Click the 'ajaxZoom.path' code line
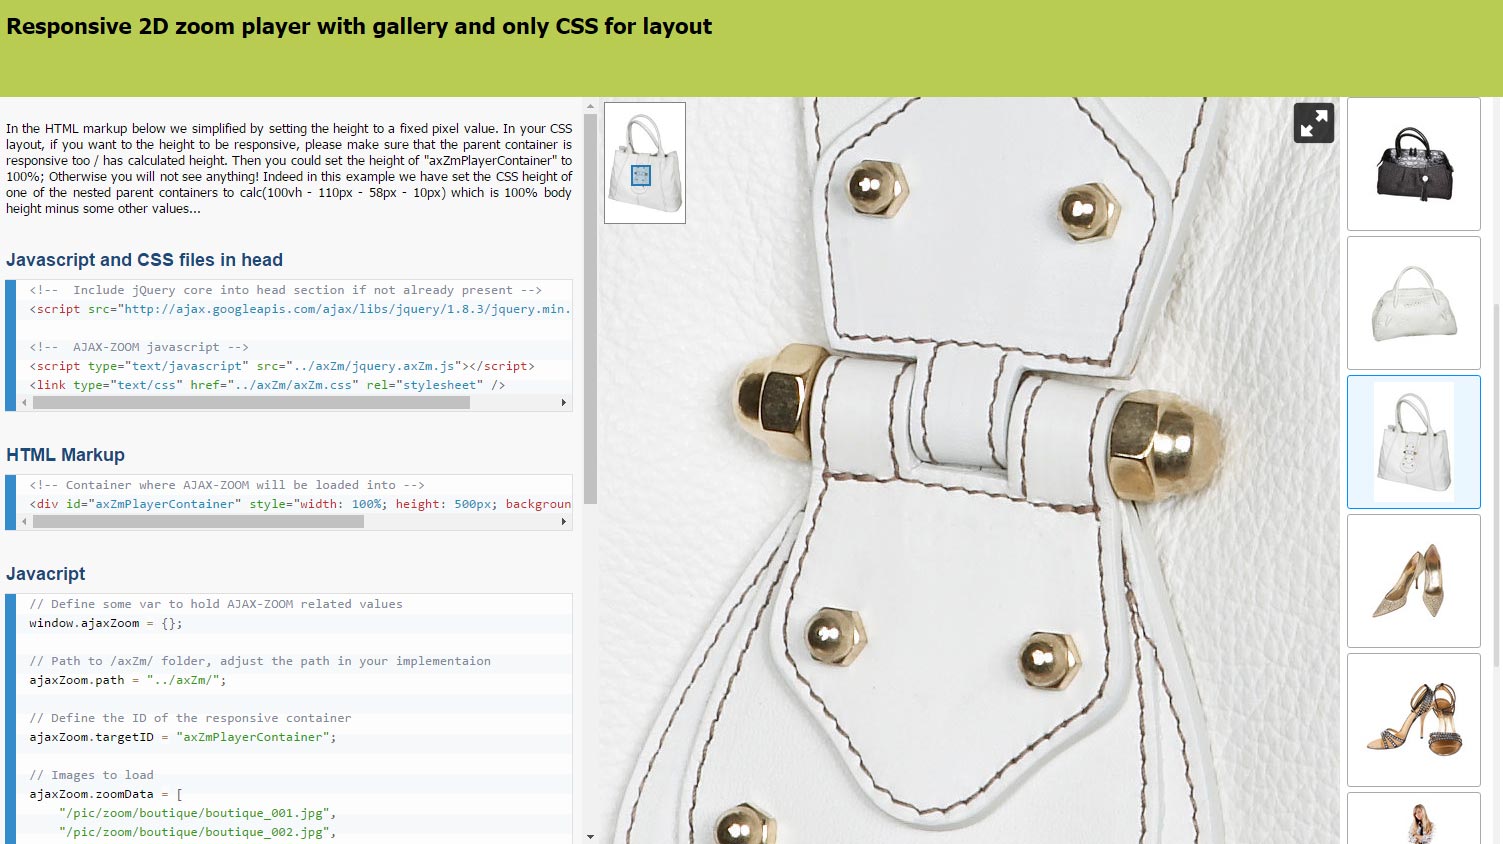1503x844 pixels. coord(128,680)
